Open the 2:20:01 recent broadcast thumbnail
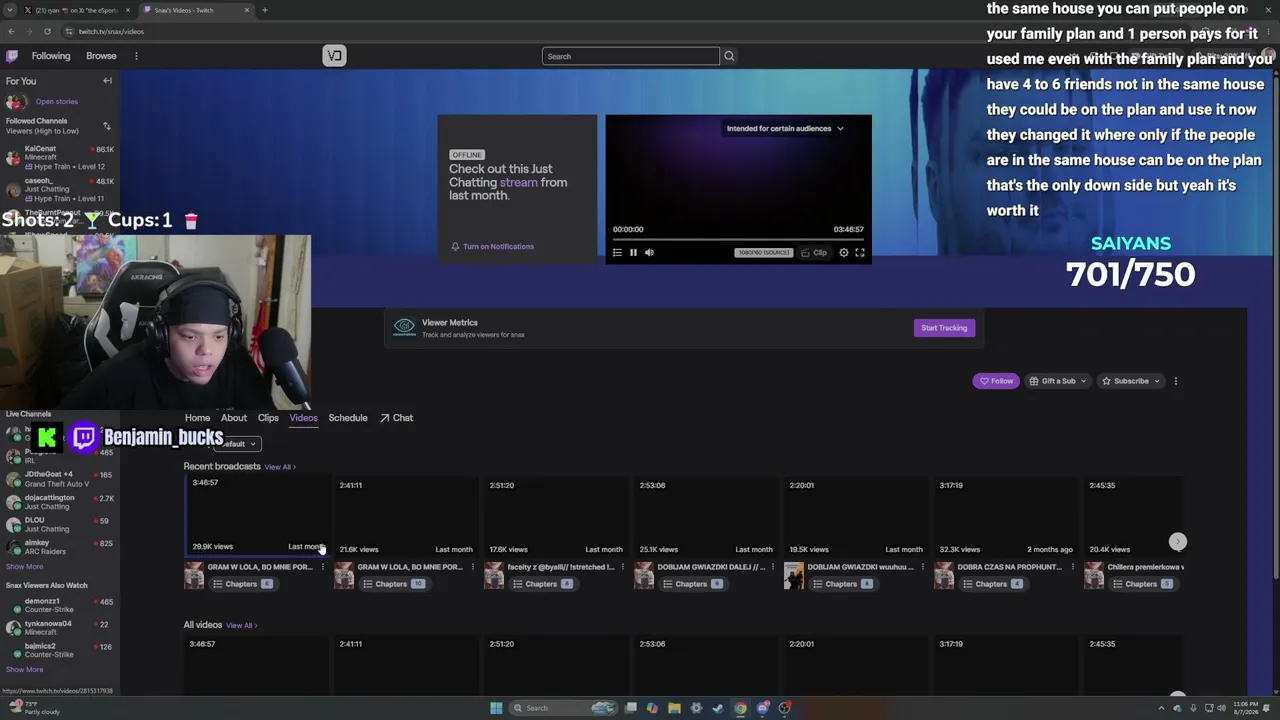 [x=855, y=516]
